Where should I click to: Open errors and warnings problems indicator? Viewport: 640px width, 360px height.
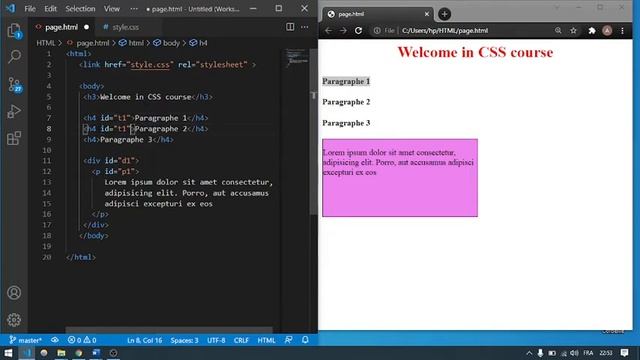coord(82,340)
